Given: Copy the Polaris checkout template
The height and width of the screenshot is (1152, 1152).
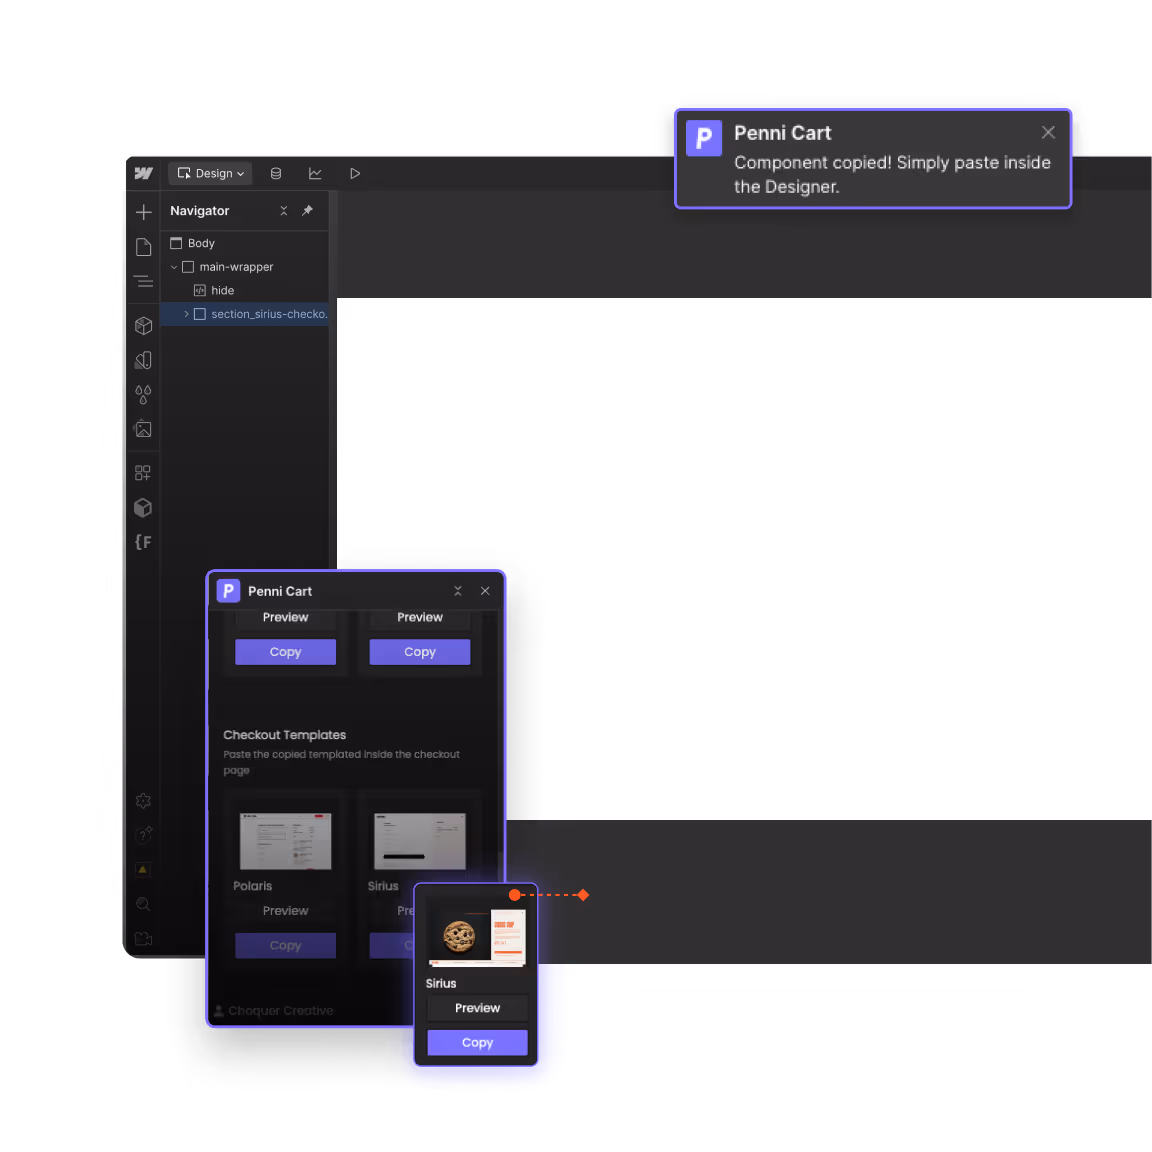Looking at the screenshot, I should pyautogui.click(x=286, y=946).
